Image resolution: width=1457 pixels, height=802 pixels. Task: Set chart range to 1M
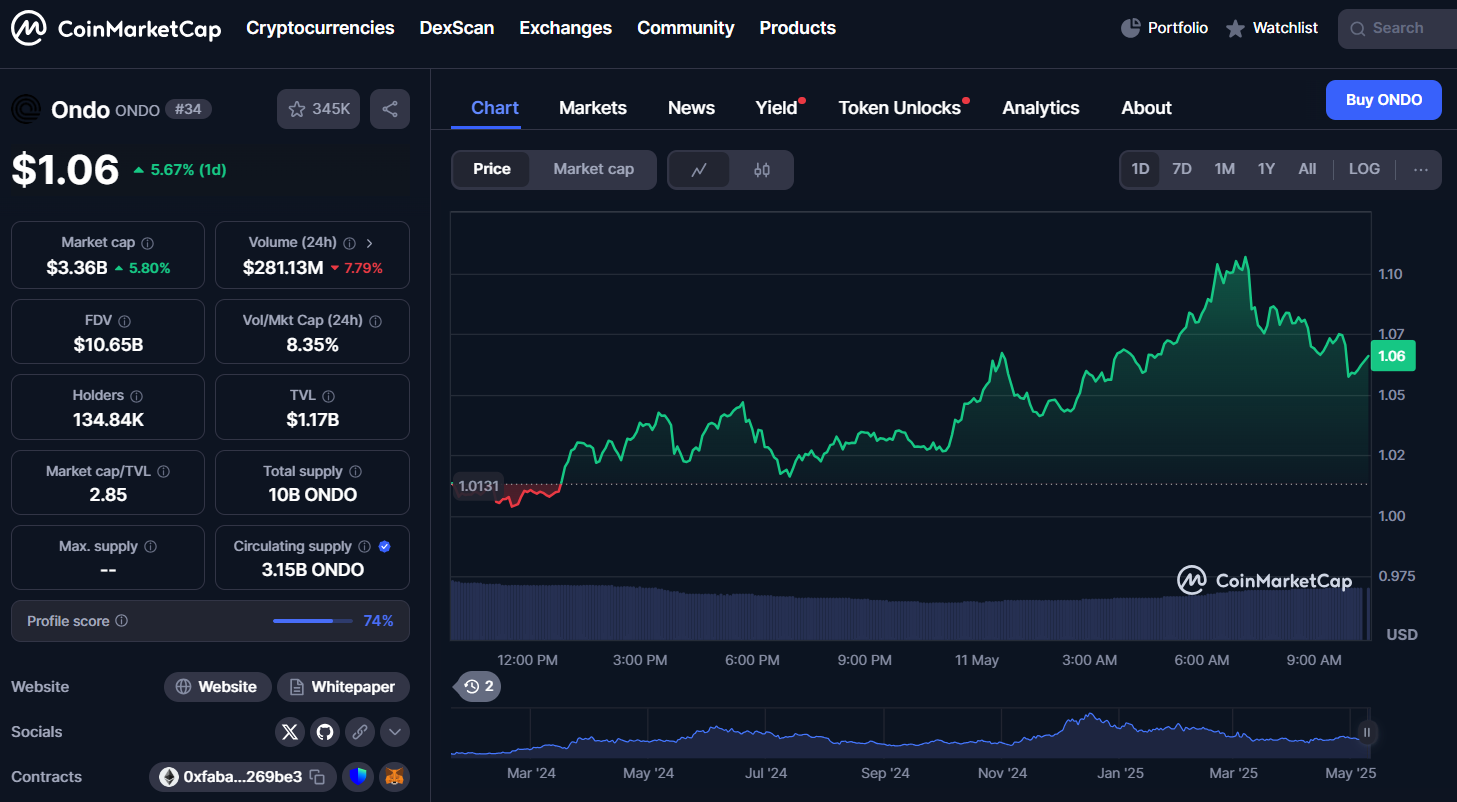pyautogui.click(x=1225, y=169)
